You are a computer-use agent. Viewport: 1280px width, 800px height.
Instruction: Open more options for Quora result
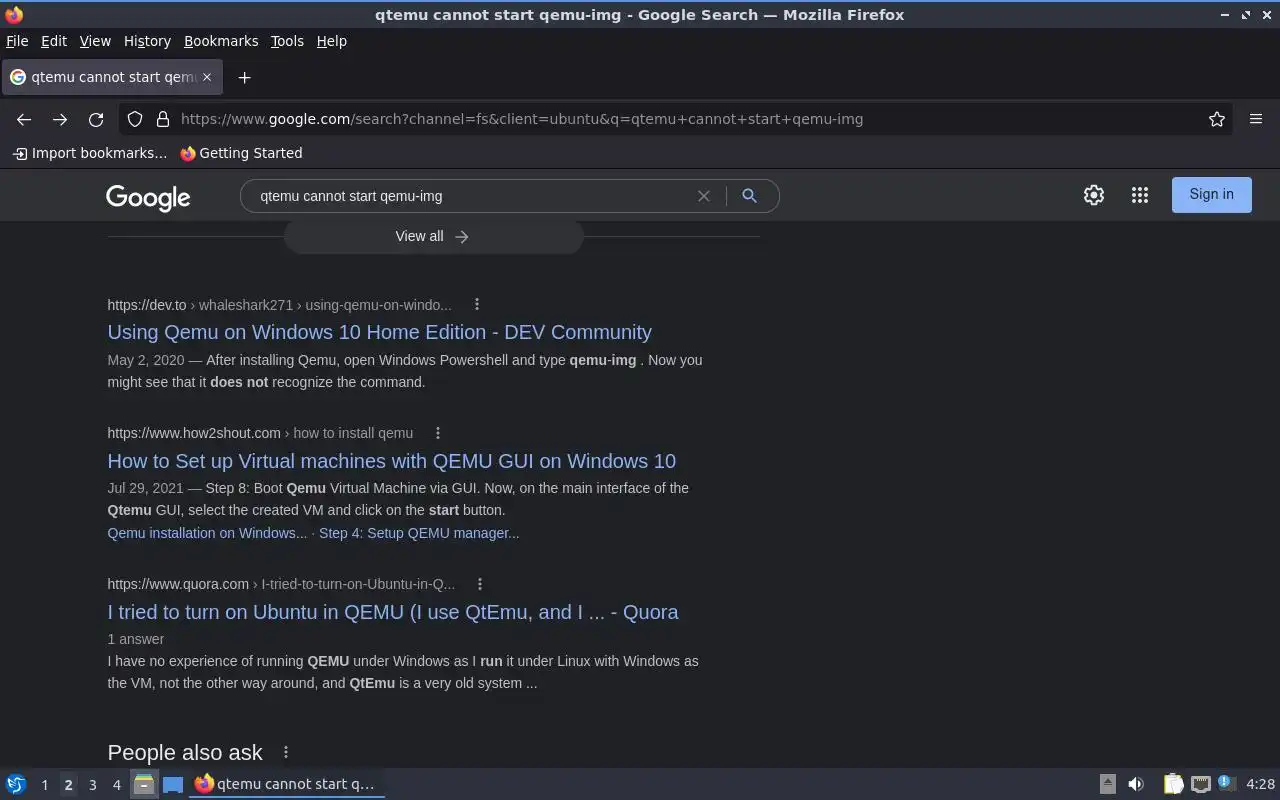click(x=480, y=584)
